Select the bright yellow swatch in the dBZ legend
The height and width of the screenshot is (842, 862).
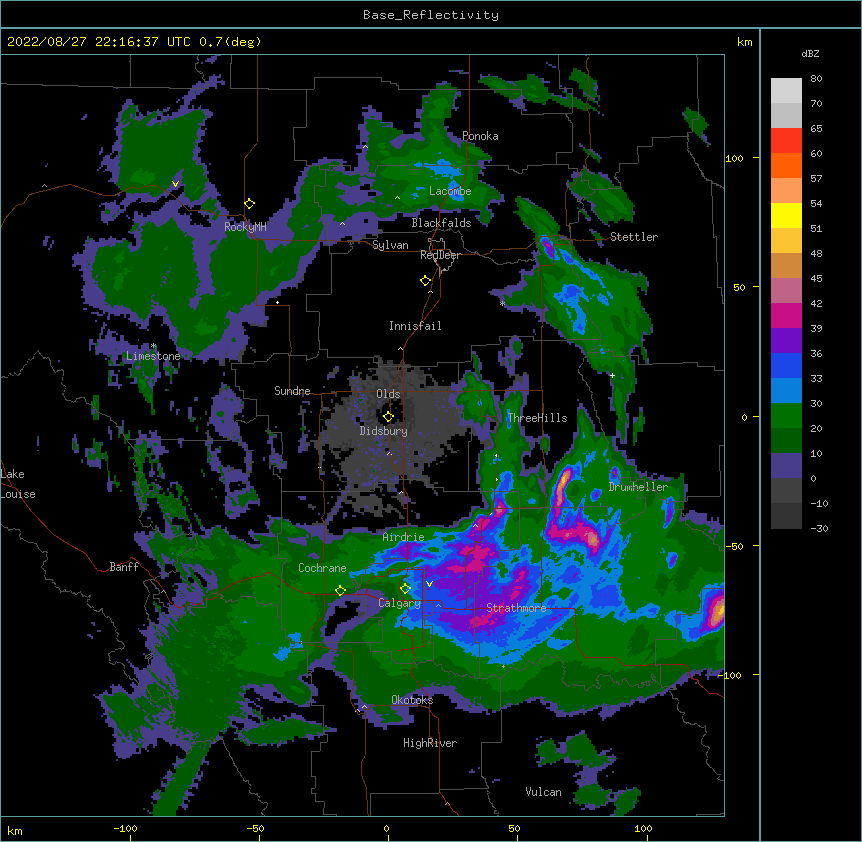coord(786,215)
